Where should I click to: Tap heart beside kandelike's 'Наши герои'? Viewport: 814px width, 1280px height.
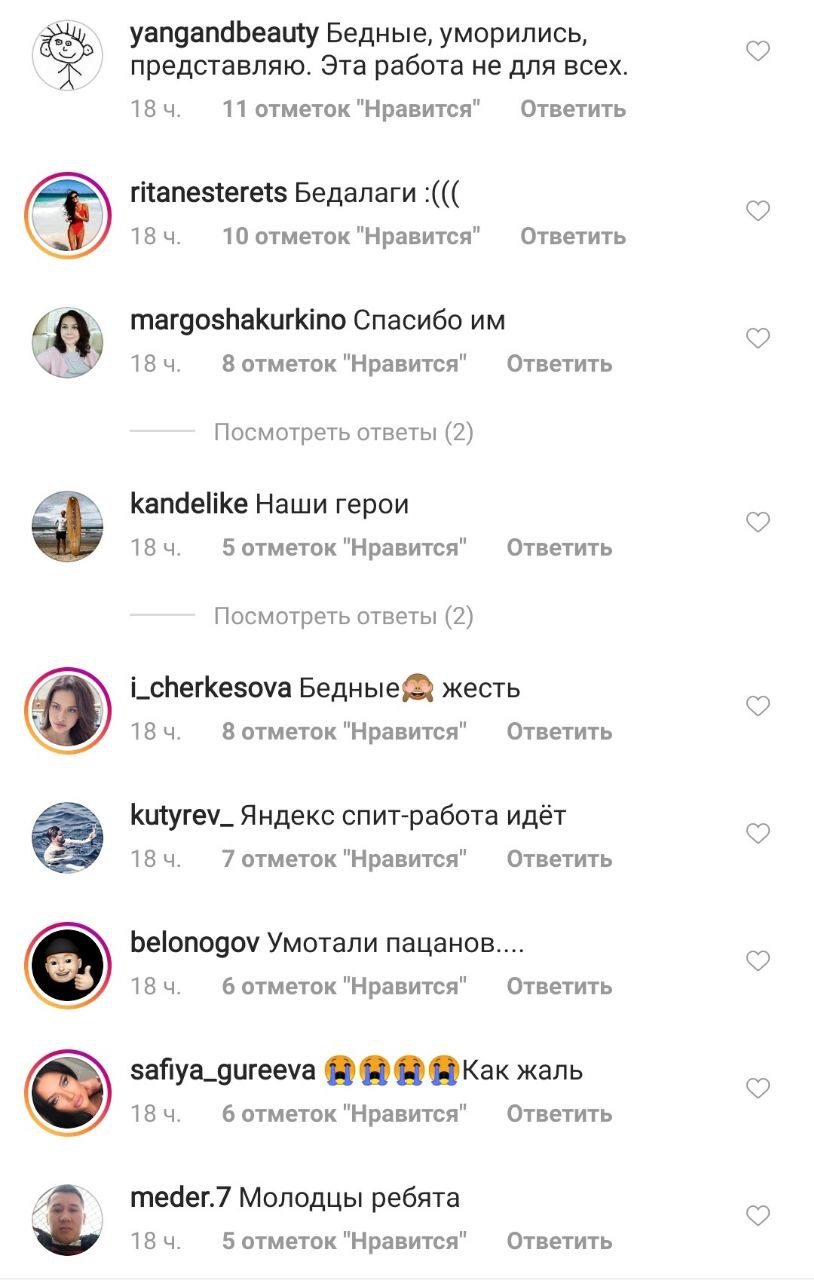tap(758, 522)
